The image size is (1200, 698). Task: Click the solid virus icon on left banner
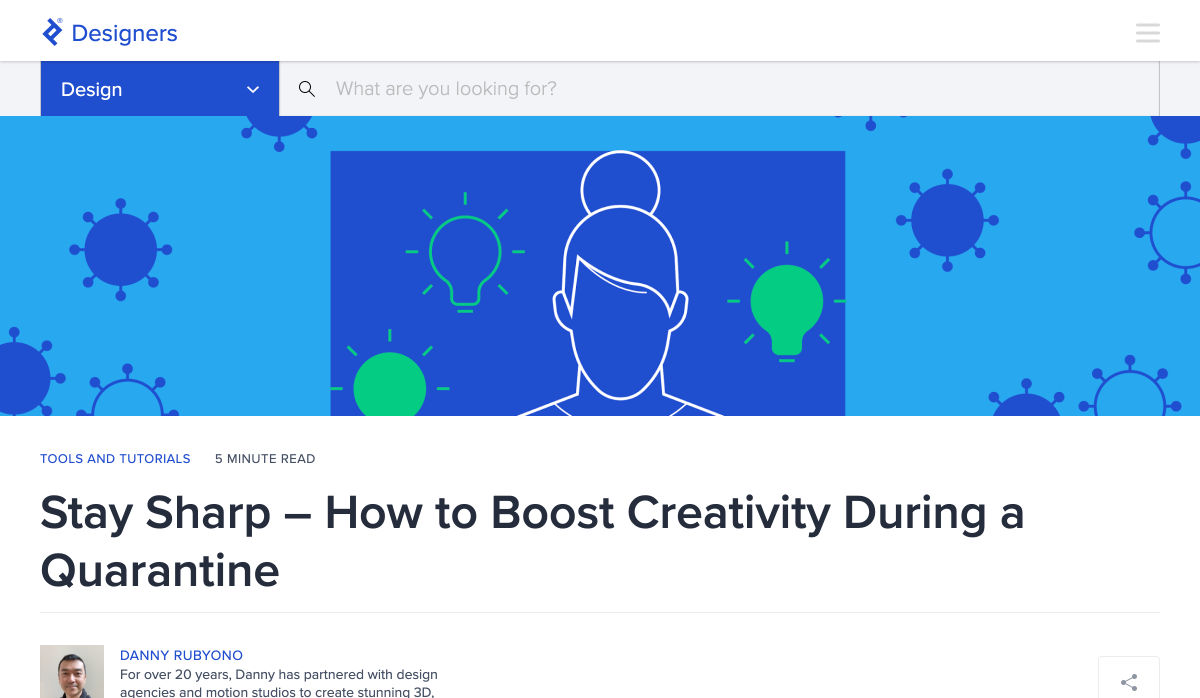[120, 250]
